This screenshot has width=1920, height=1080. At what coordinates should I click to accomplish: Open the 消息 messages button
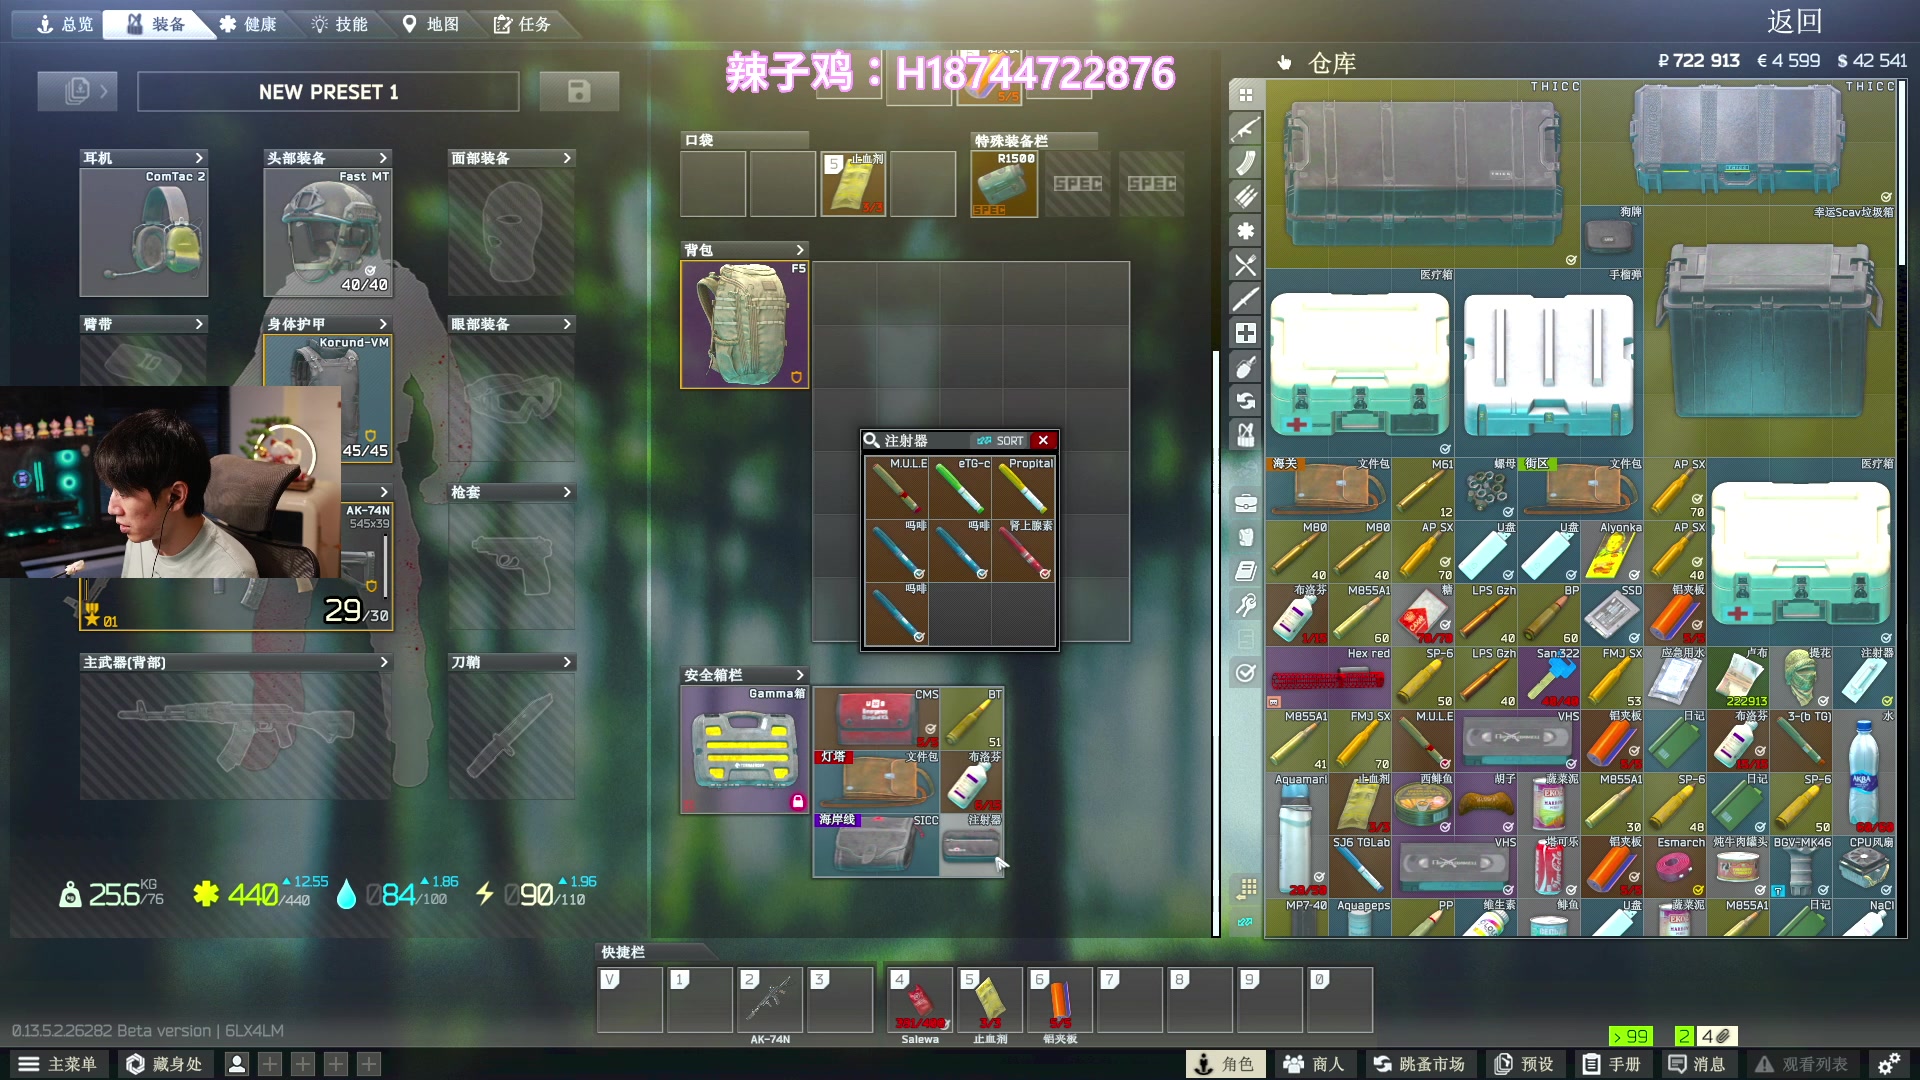click(x=1696, y=1064)
